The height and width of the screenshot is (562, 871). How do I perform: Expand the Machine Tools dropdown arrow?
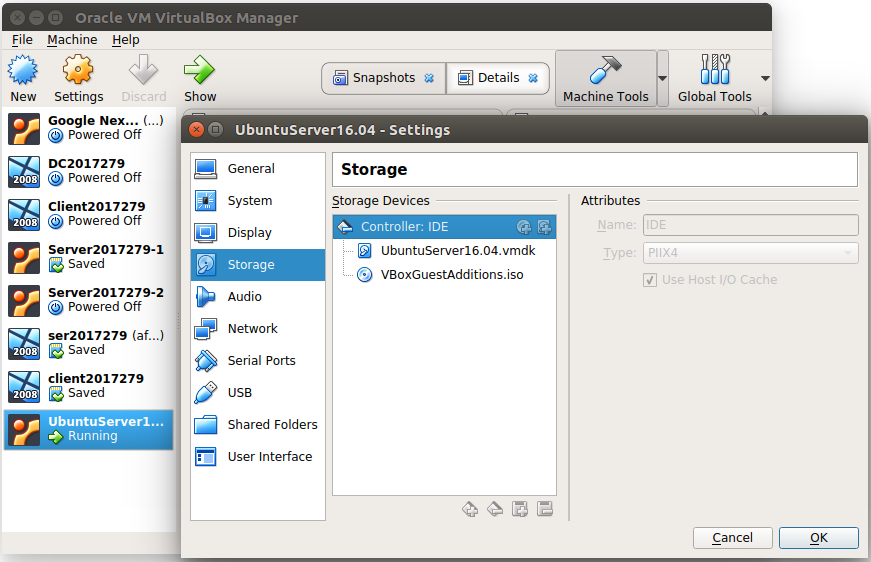point(662,78)
